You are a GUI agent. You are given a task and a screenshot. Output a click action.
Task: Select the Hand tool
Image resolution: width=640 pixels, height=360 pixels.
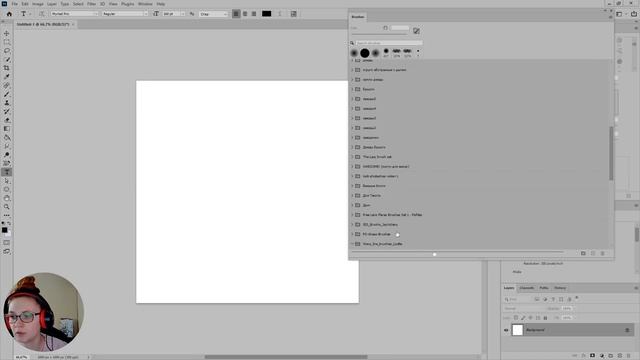(7, 198)
